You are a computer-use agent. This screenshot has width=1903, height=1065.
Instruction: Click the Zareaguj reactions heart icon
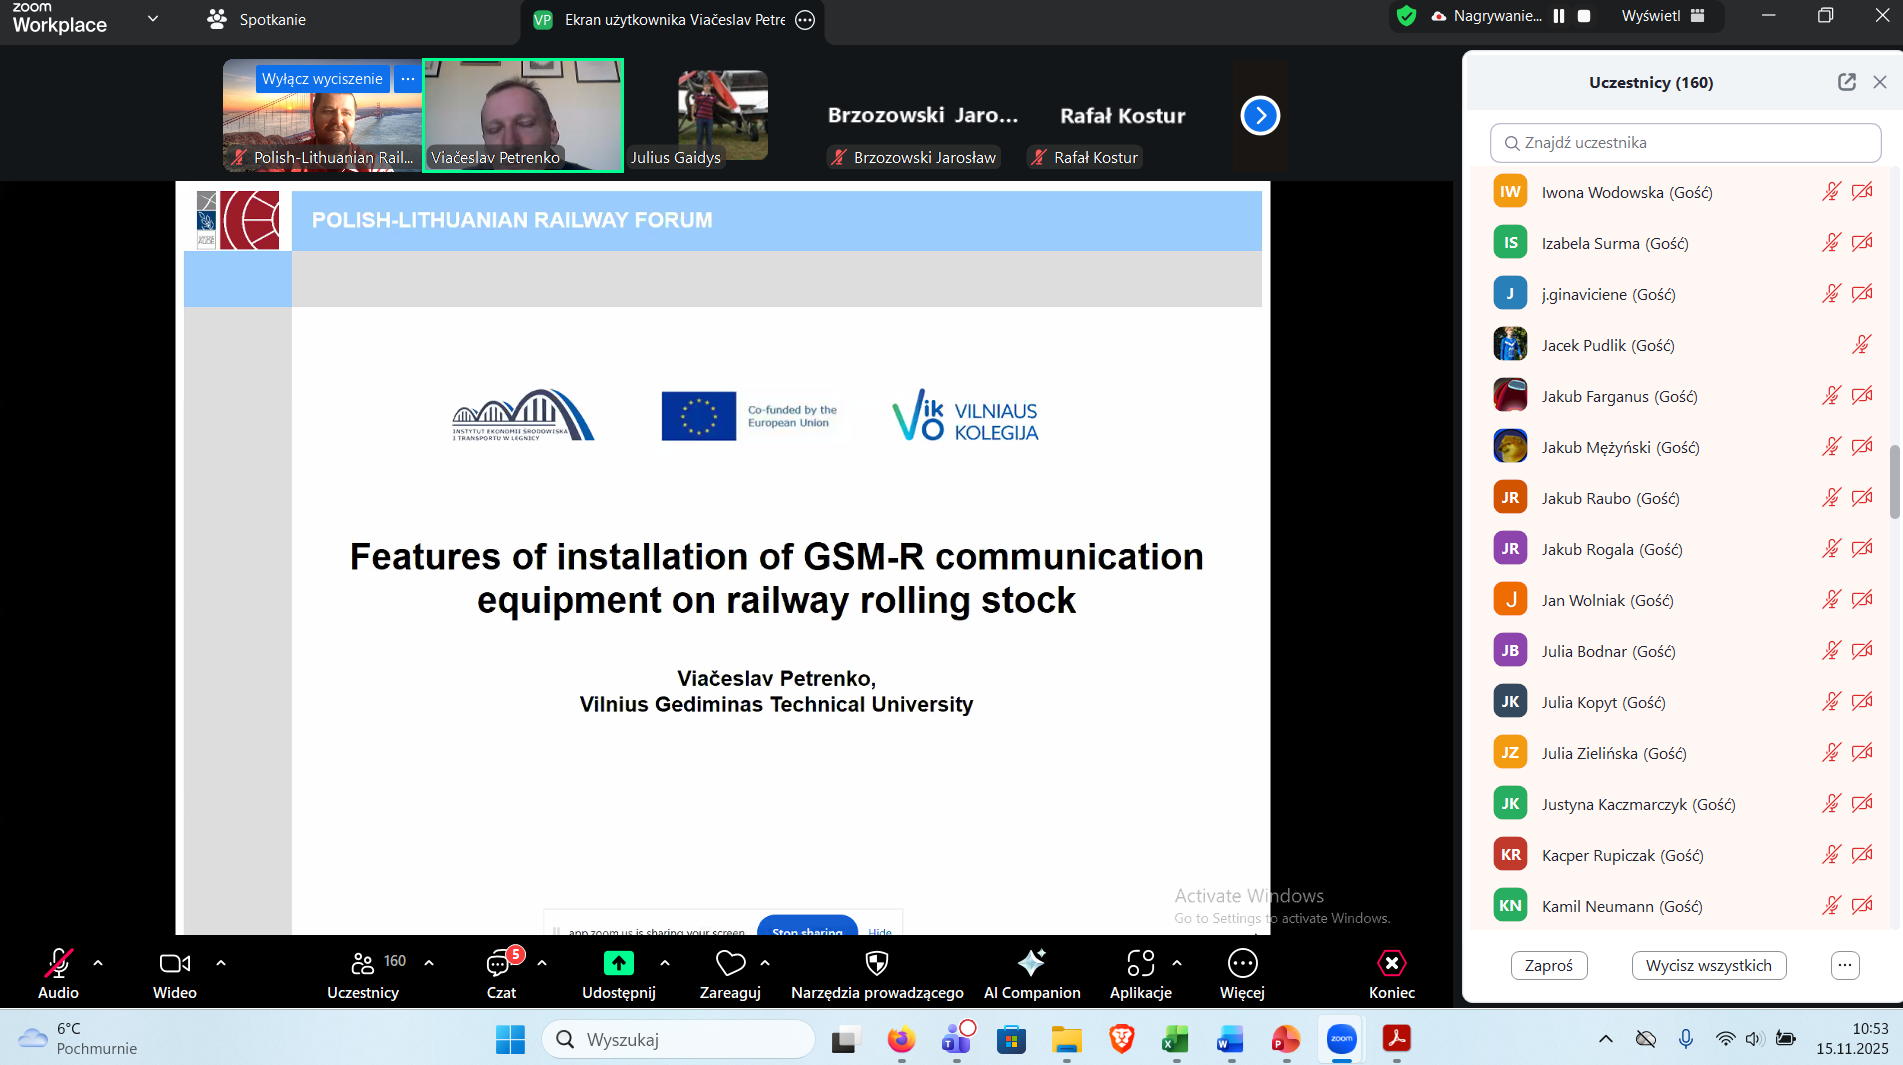coord(730,964)
